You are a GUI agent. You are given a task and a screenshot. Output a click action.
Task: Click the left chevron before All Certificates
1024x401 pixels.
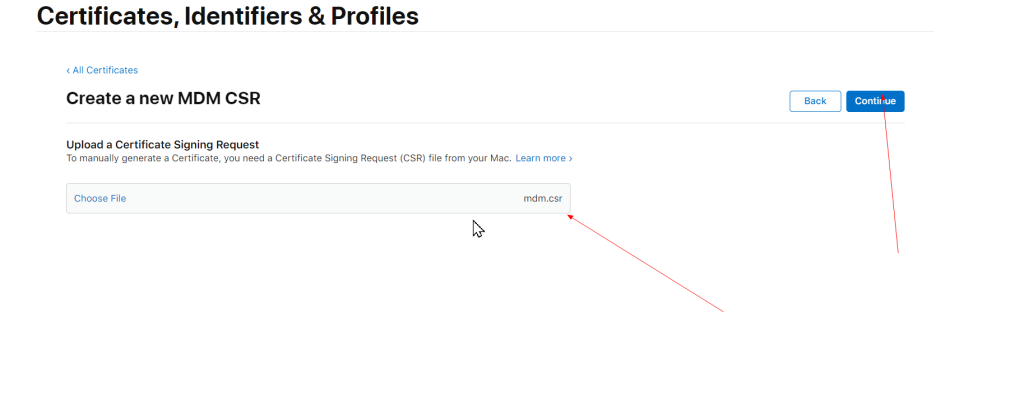[x=68, y=70]
